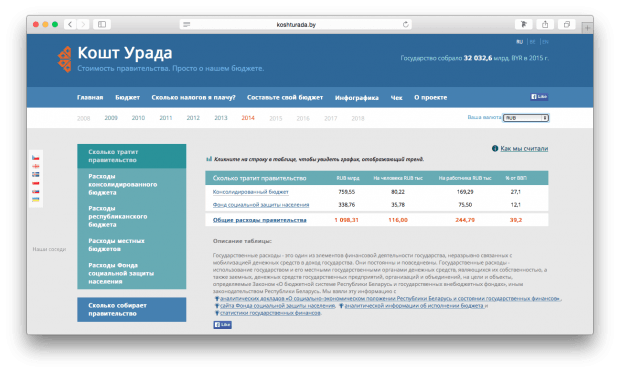Click Общие расходы правительства total link
This screenshot has width=620, height=373.
(x=259, y=220)
